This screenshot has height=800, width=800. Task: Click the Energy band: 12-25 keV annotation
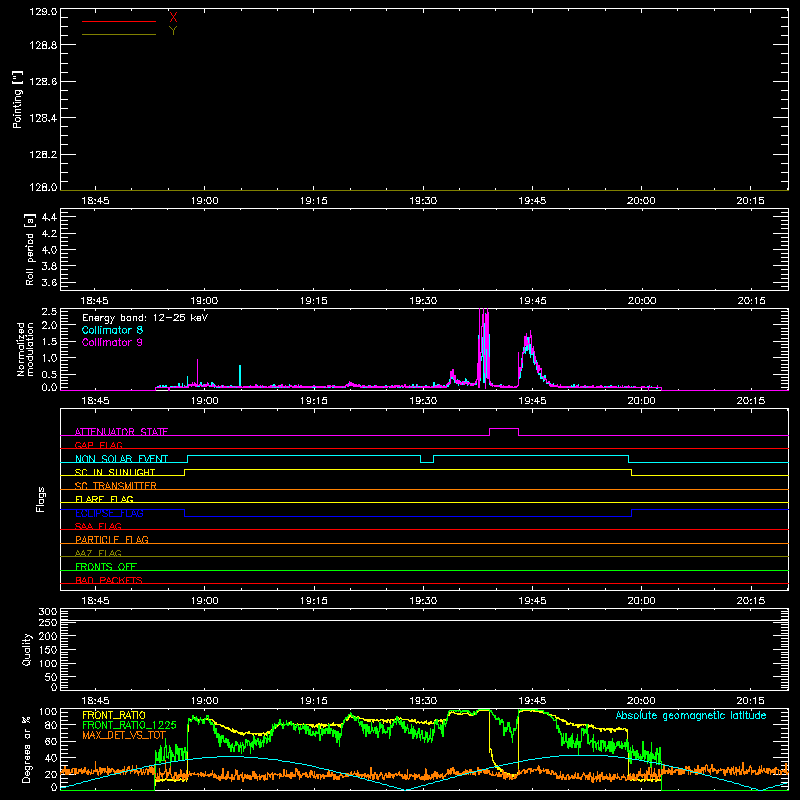coord(145,318)
